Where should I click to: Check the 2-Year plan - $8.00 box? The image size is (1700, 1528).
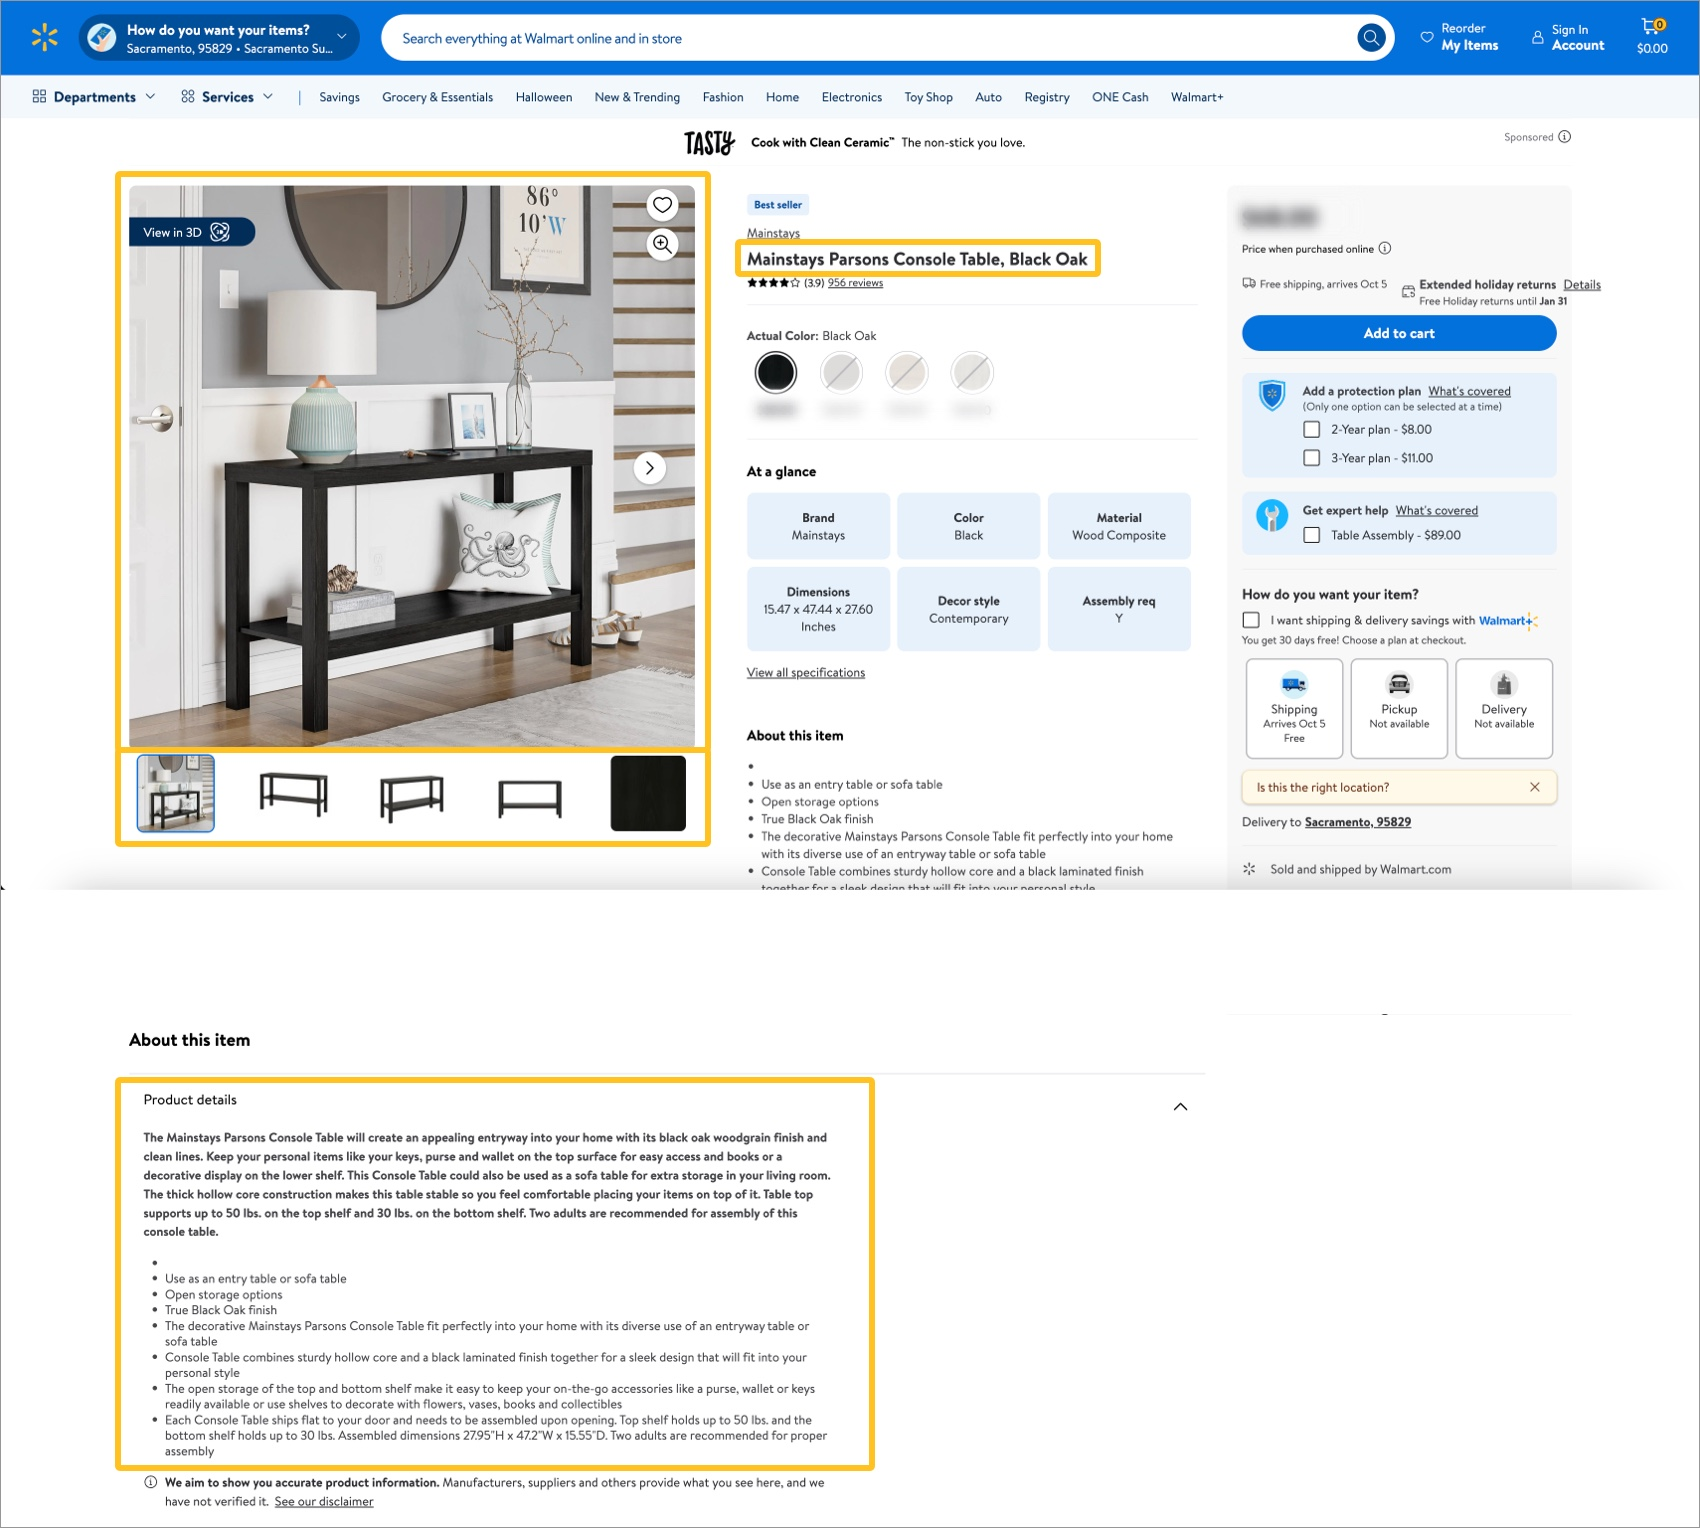[1311, 430]
